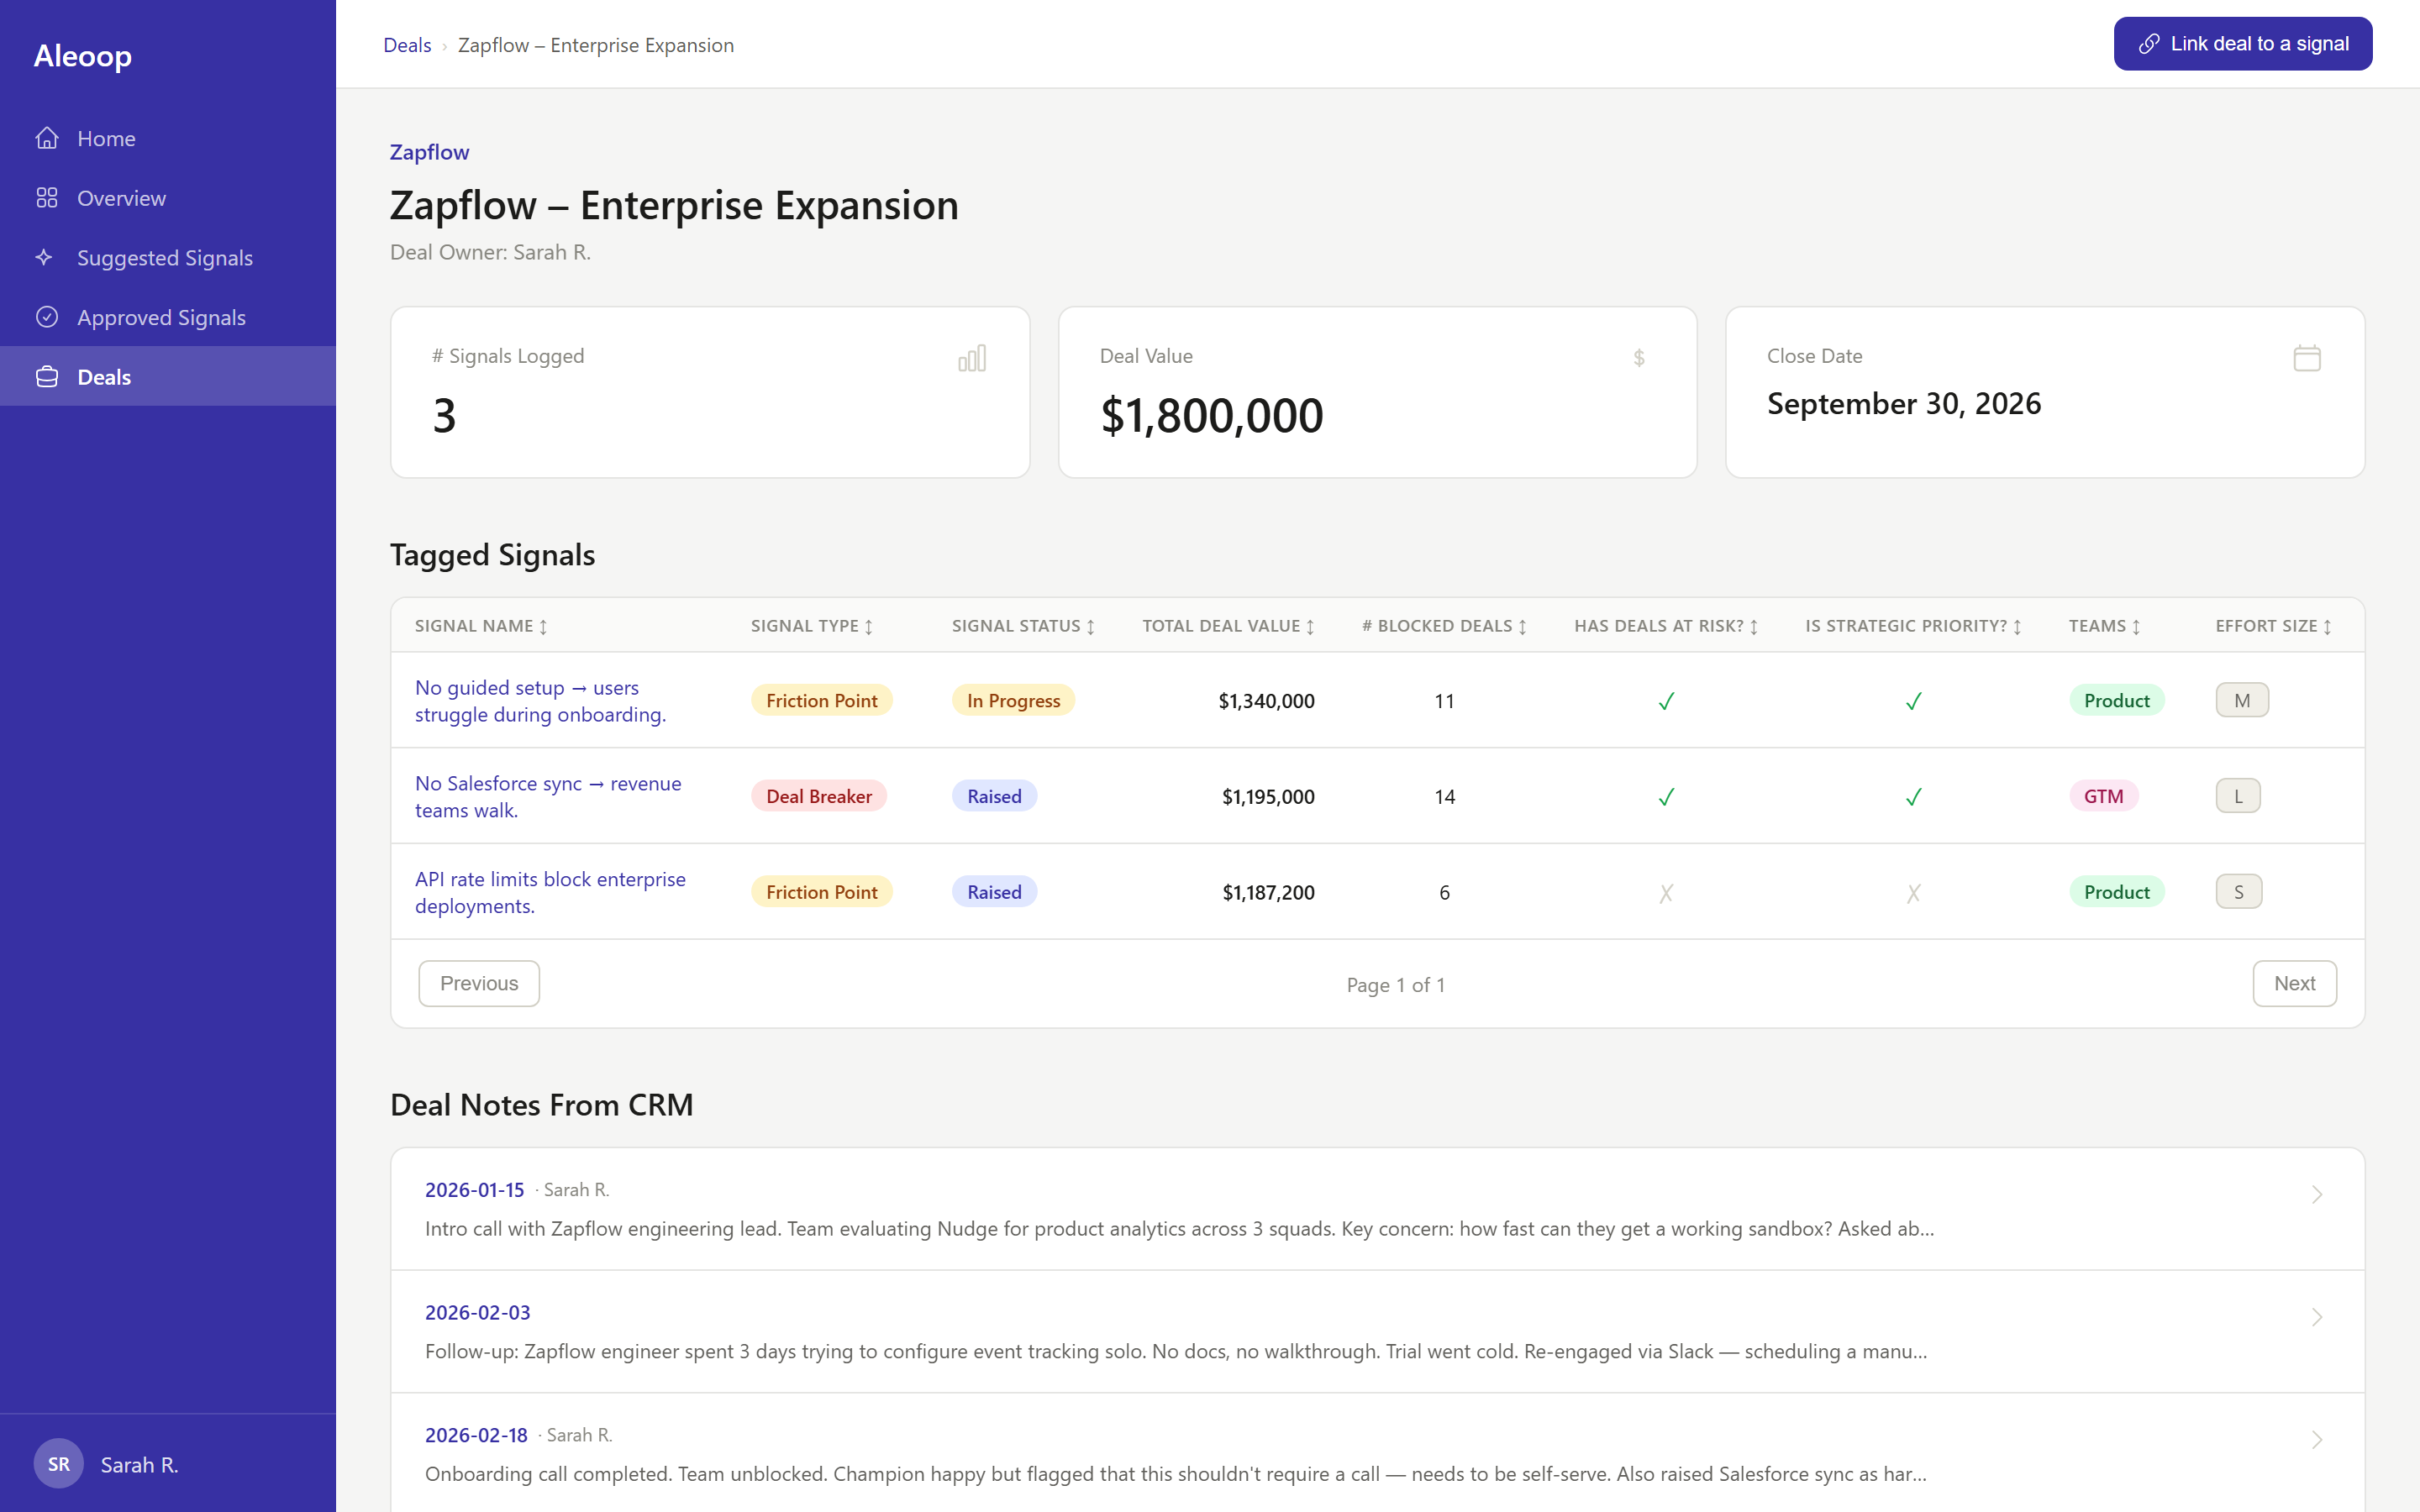The width and height of the screenshot is (2420, 1512).
Task: Click Raised status in Salesforce sync row
Action: 994,796
